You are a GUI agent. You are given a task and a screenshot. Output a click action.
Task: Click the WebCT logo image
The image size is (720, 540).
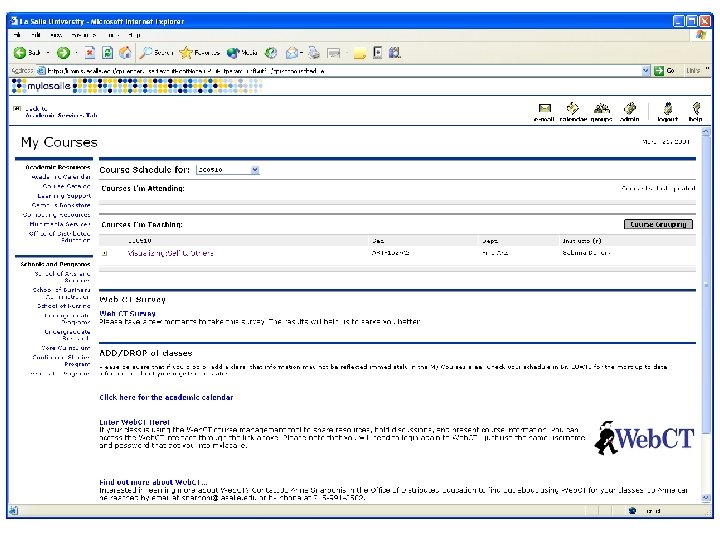(644, 438)
